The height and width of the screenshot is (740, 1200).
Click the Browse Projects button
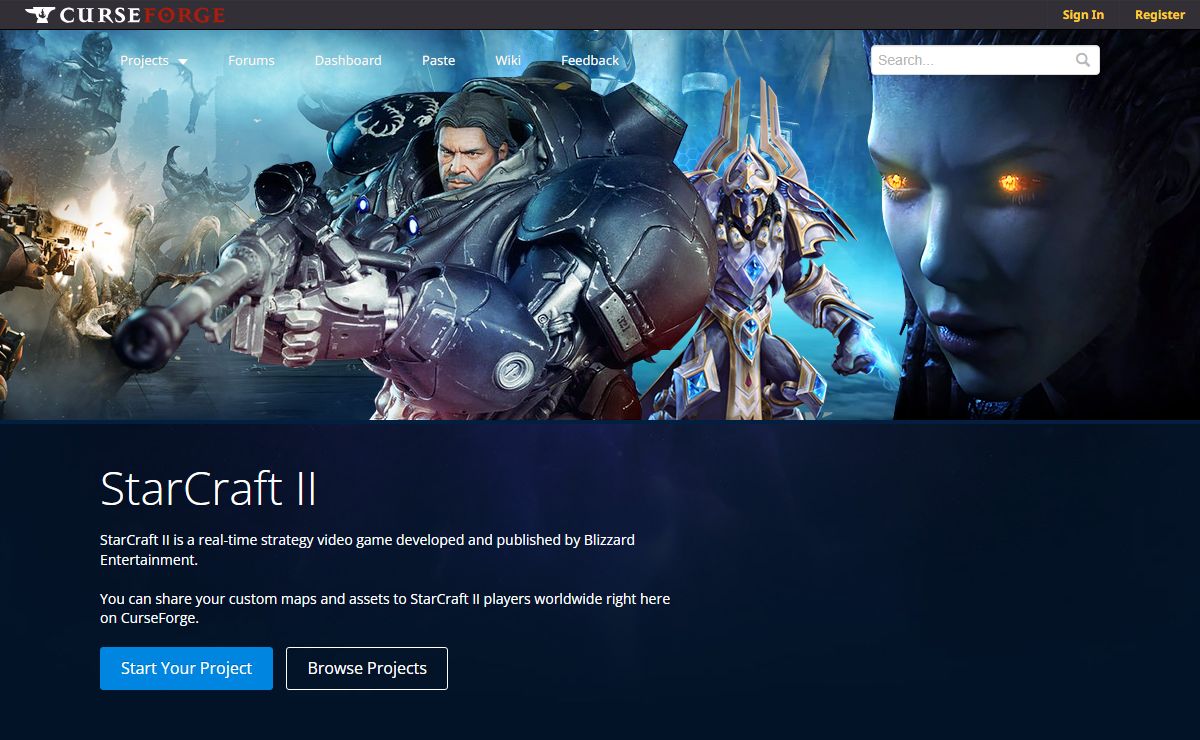pyautogui.click(x=367, y=668)
